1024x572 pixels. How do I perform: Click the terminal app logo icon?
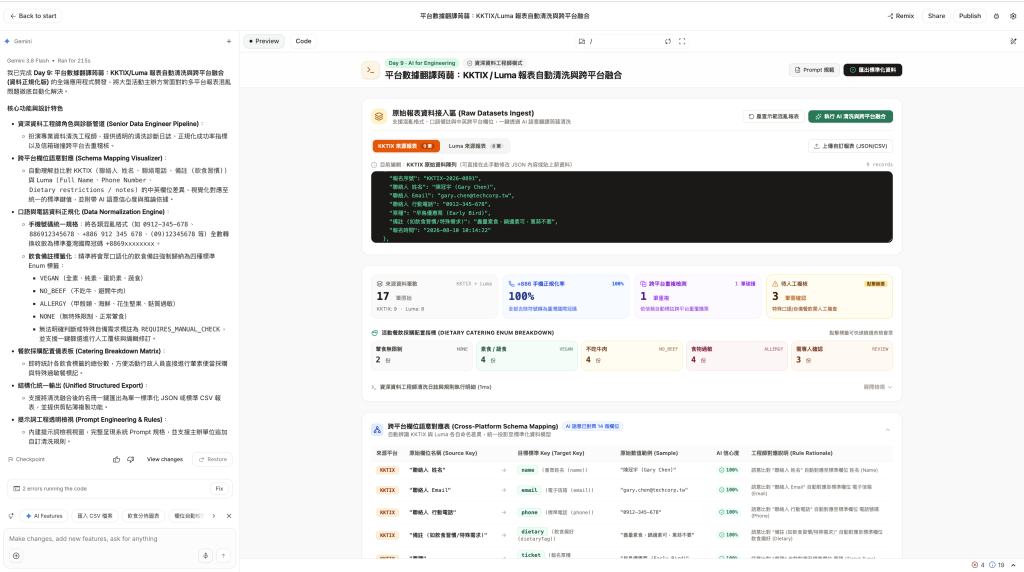point(370,70)
